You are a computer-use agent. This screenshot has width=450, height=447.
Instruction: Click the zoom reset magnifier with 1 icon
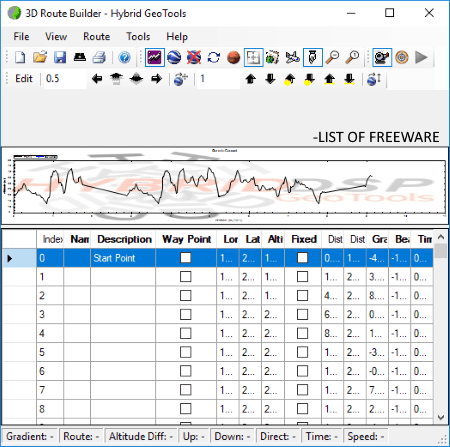tap(352, 57)
